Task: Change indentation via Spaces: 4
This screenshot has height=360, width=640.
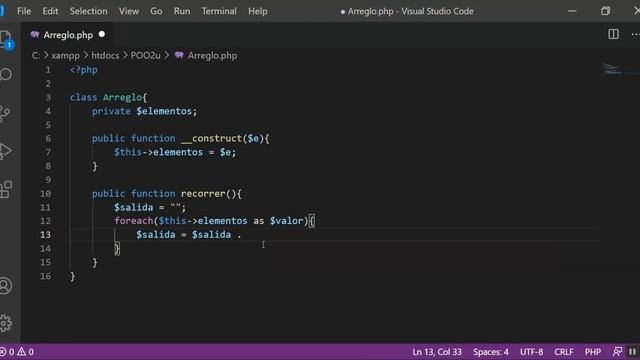Action: (491, 351)
